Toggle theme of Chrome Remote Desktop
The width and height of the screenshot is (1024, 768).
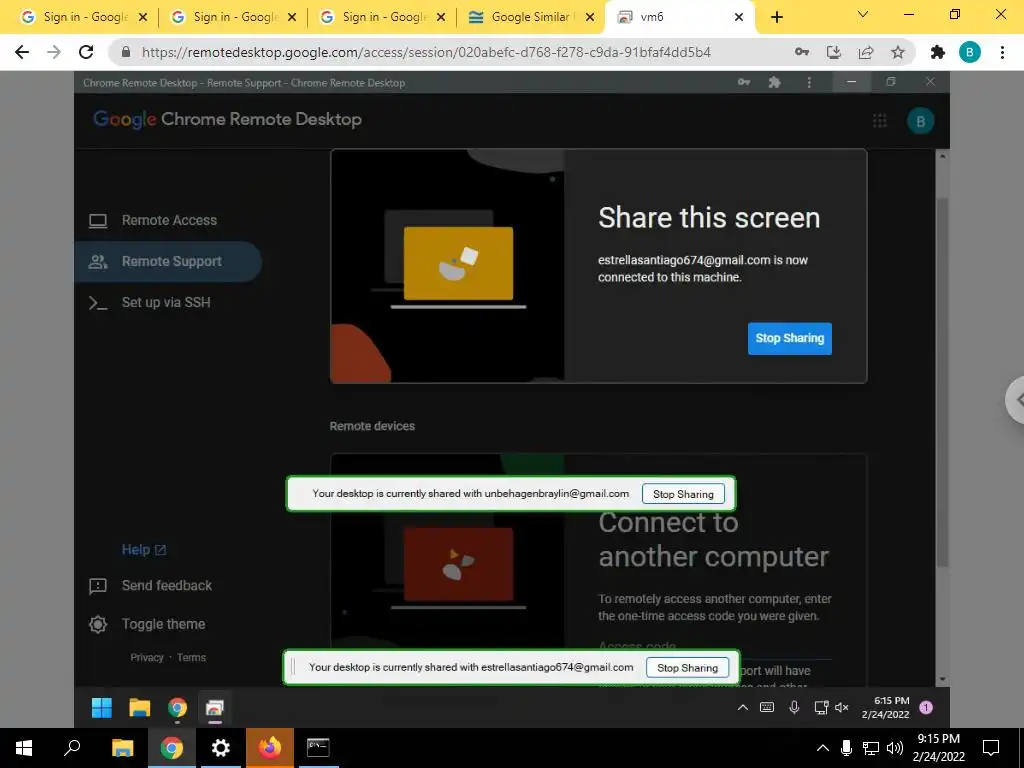pyautogui.click(x=163, y=624)
